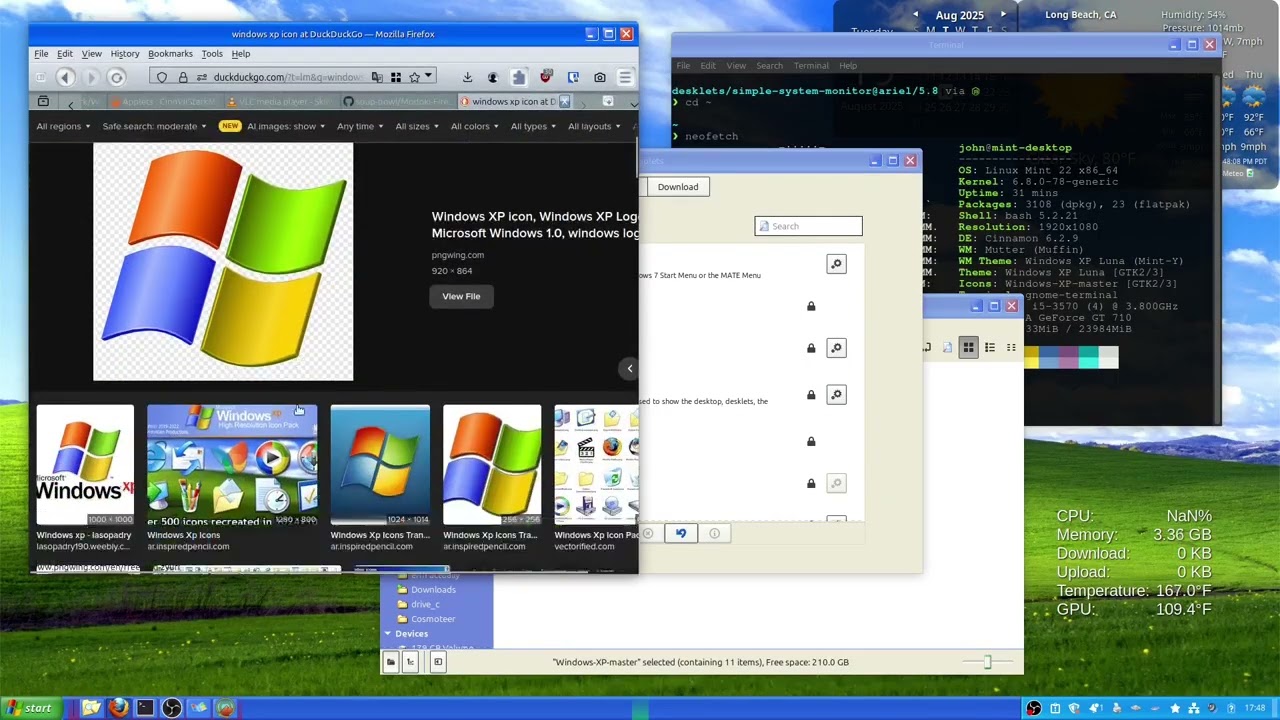Viewport: 1280px width, 720px height.
Task: Open the Firefox sidebar toggle icon
Action: (41, 77)
